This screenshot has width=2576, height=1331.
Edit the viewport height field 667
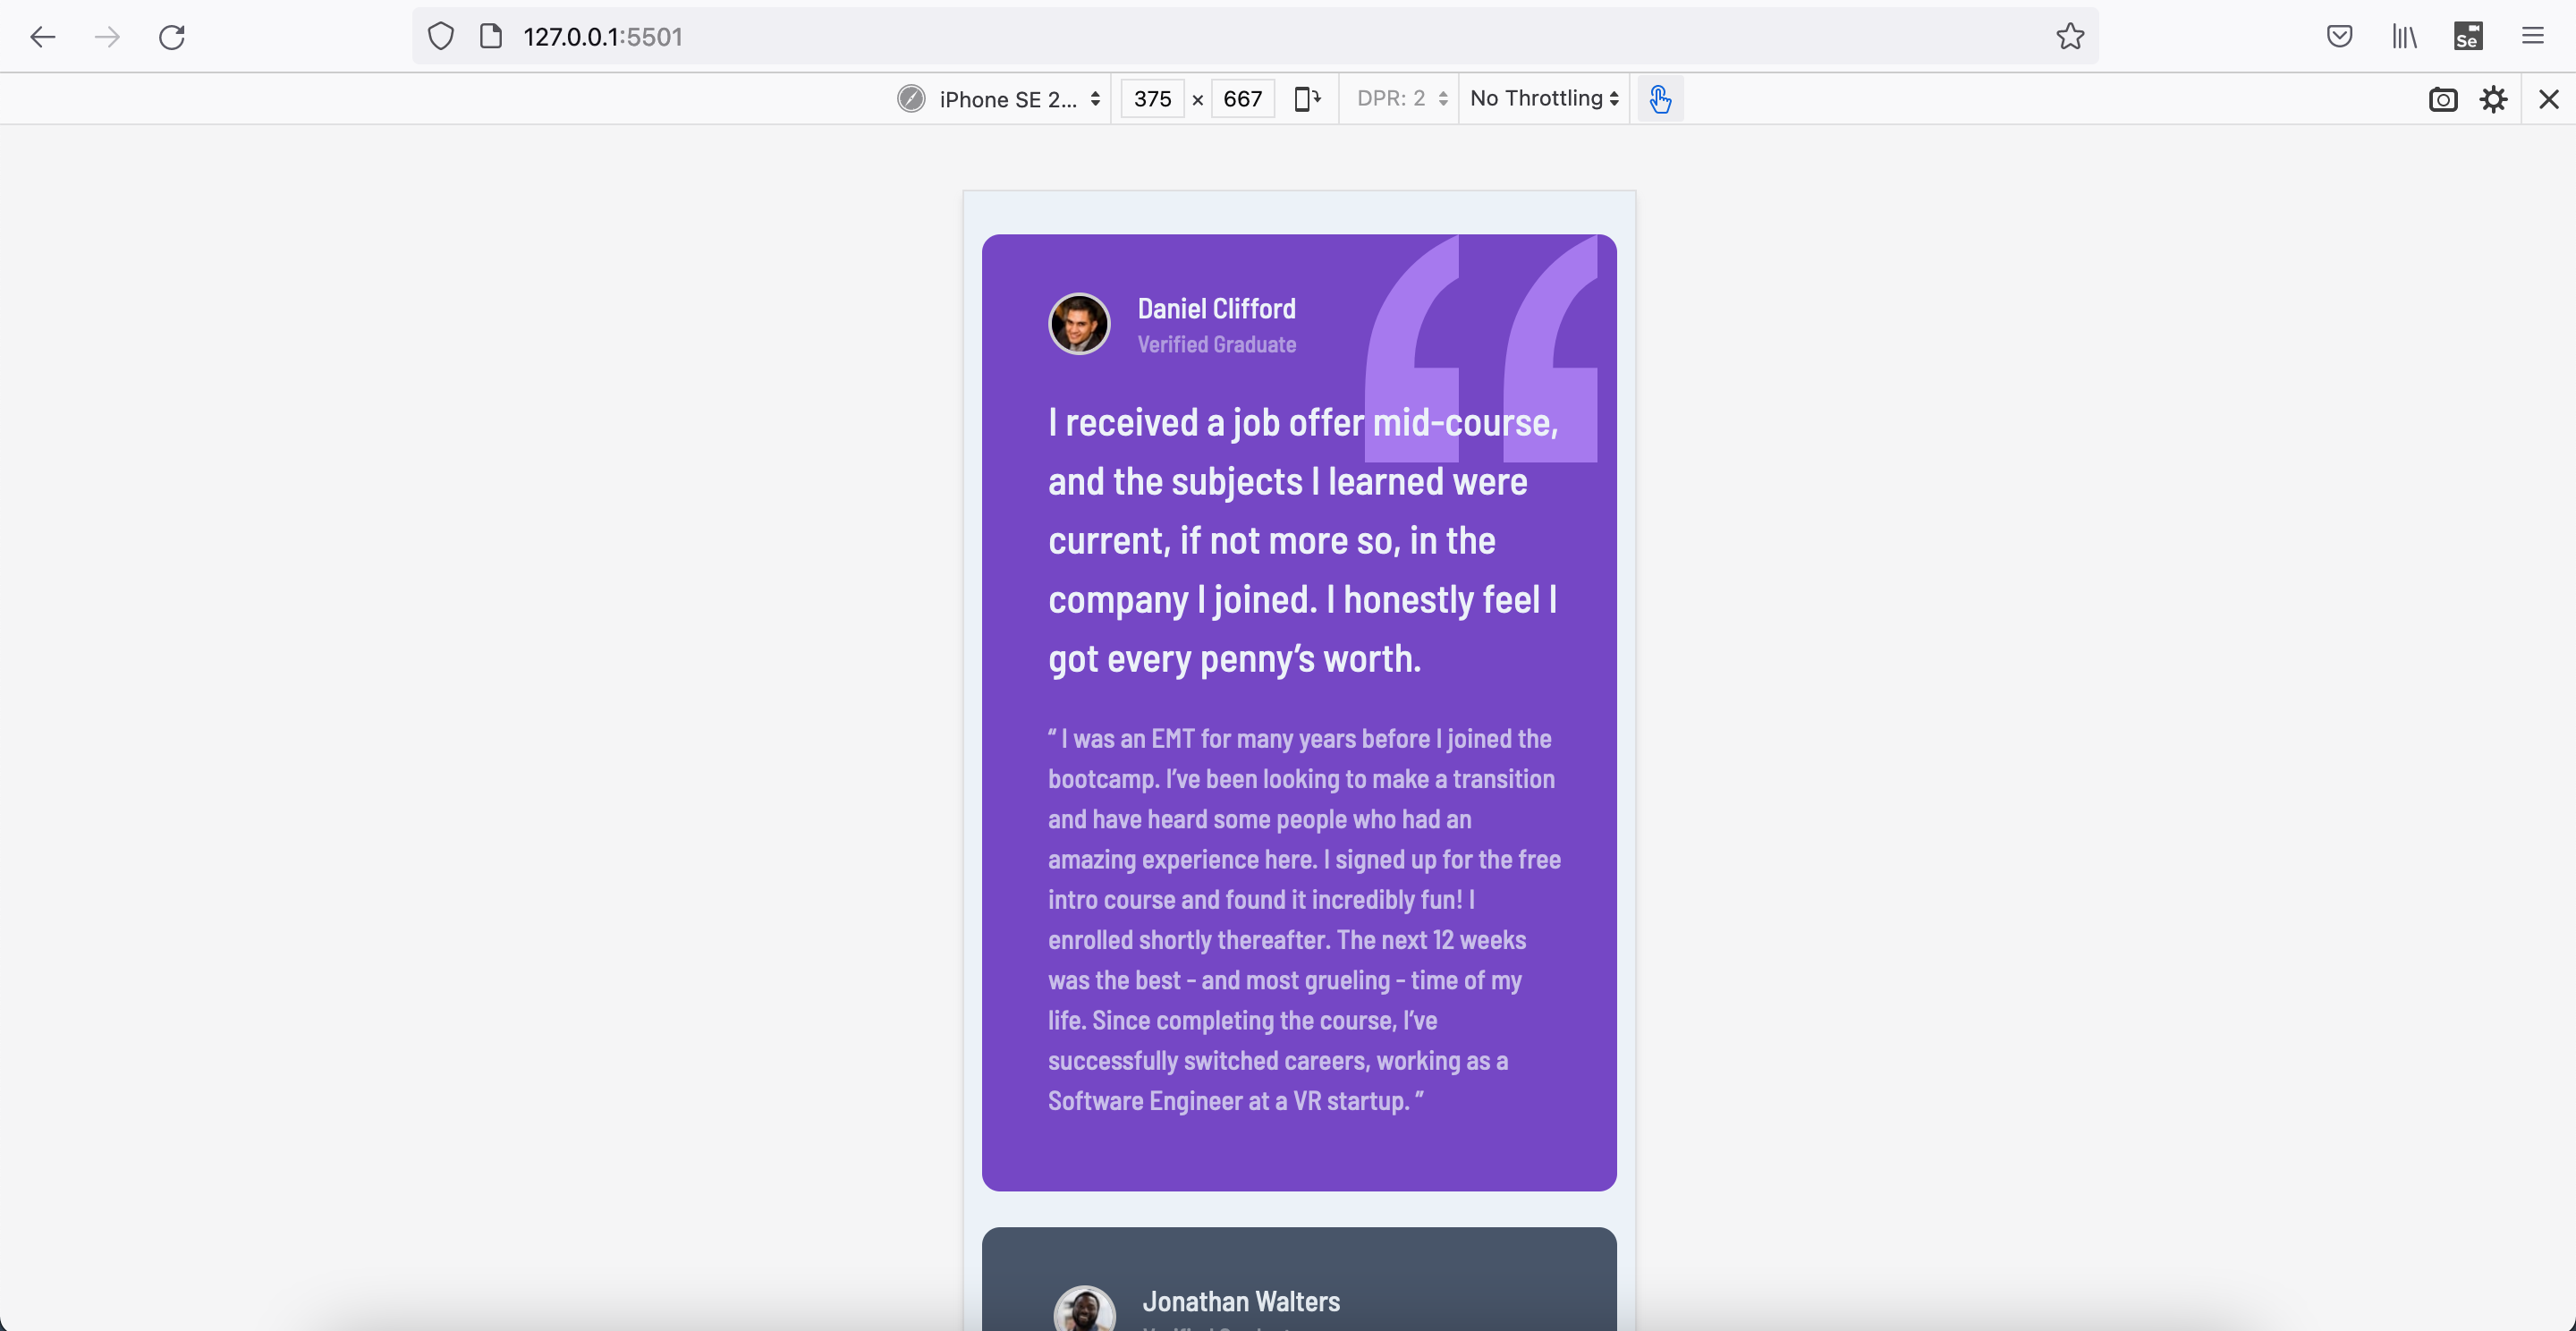point(1243,99)
